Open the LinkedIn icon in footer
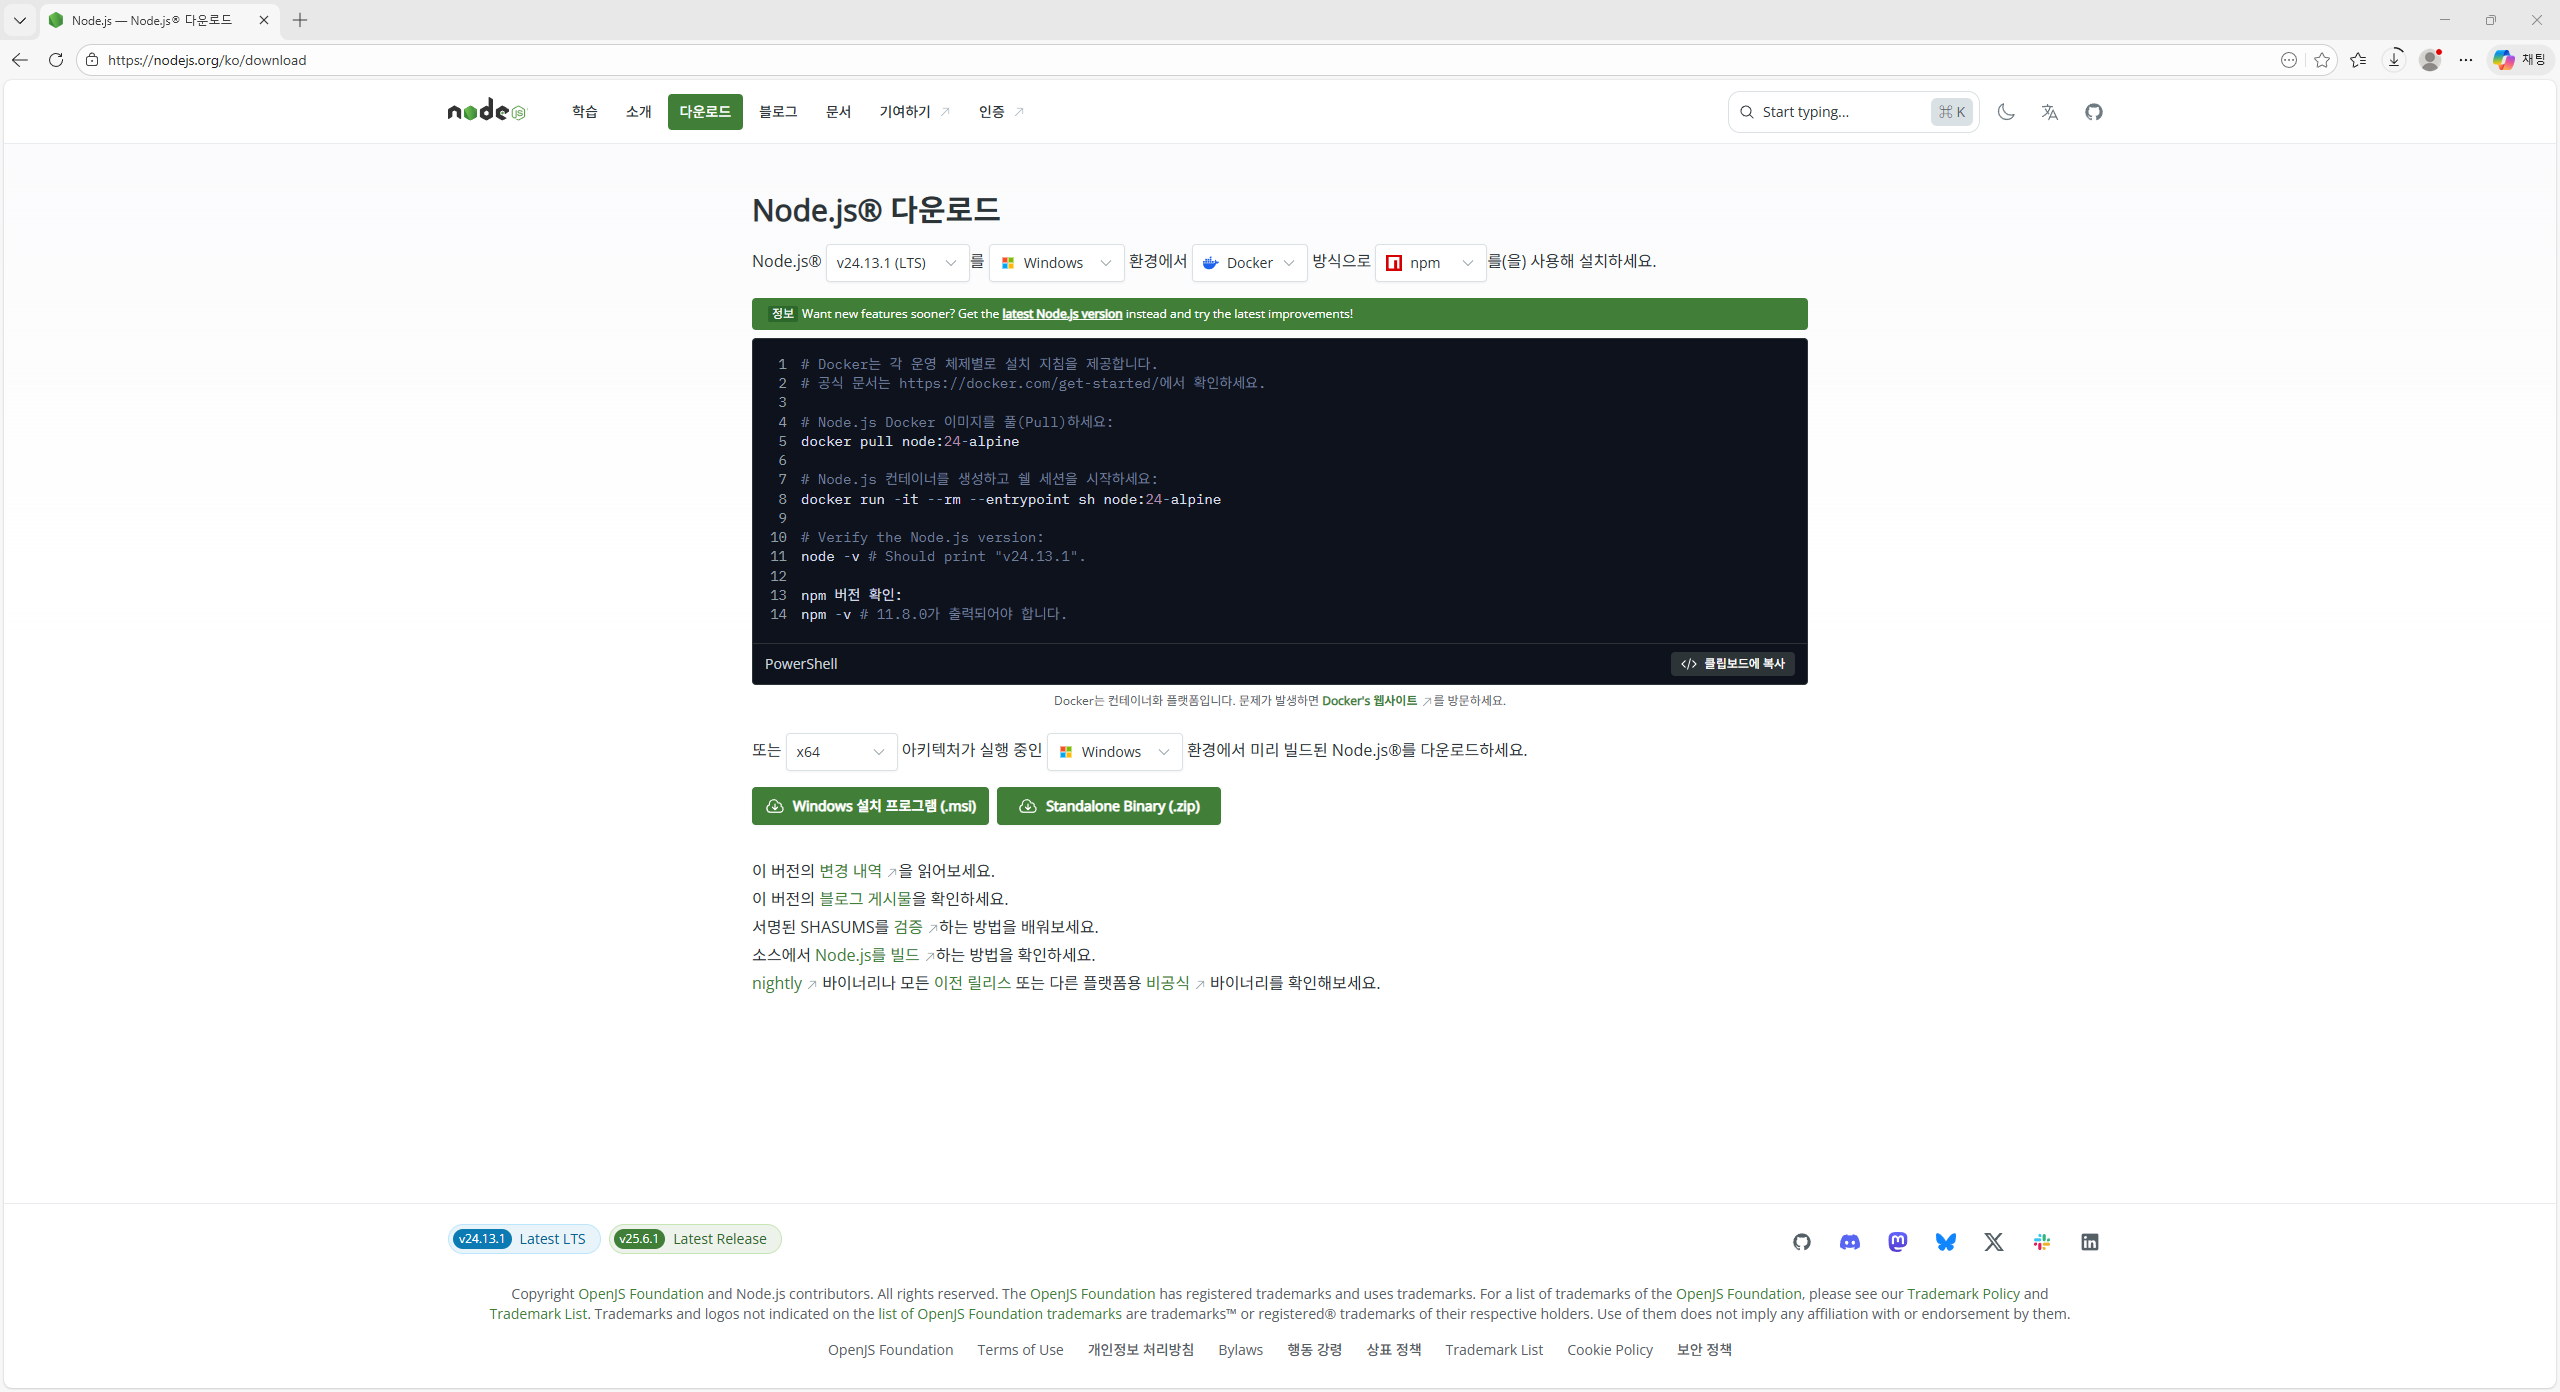The height and width of the screenshot is (1392, 2560). (x=2089, y=1241)
